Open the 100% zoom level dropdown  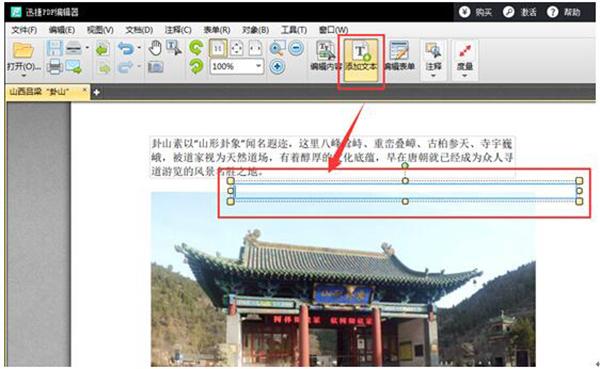click(x=259, y=66)
